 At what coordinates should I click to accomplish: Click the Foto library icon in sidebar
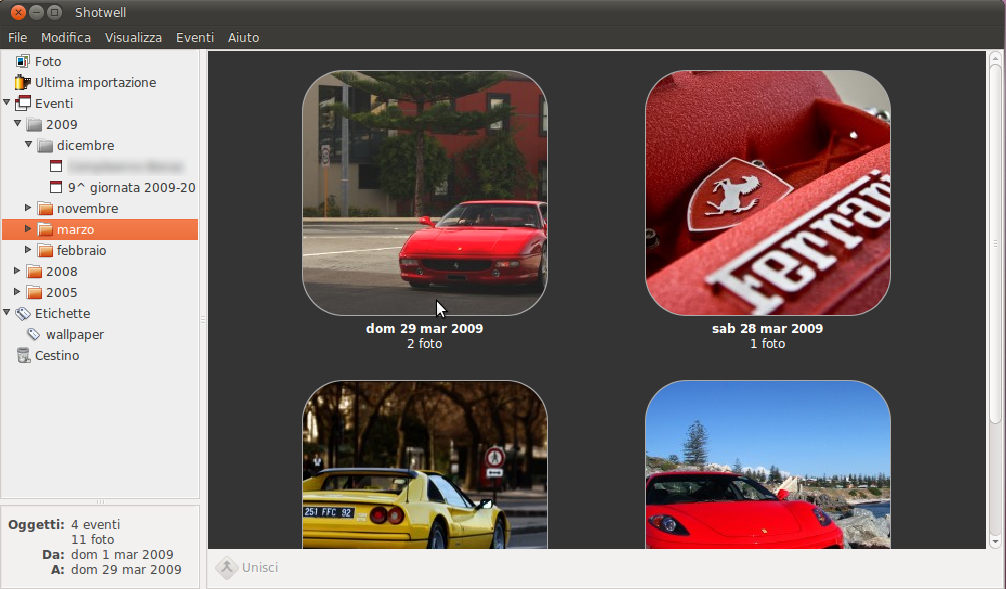[x=23, y=61]
